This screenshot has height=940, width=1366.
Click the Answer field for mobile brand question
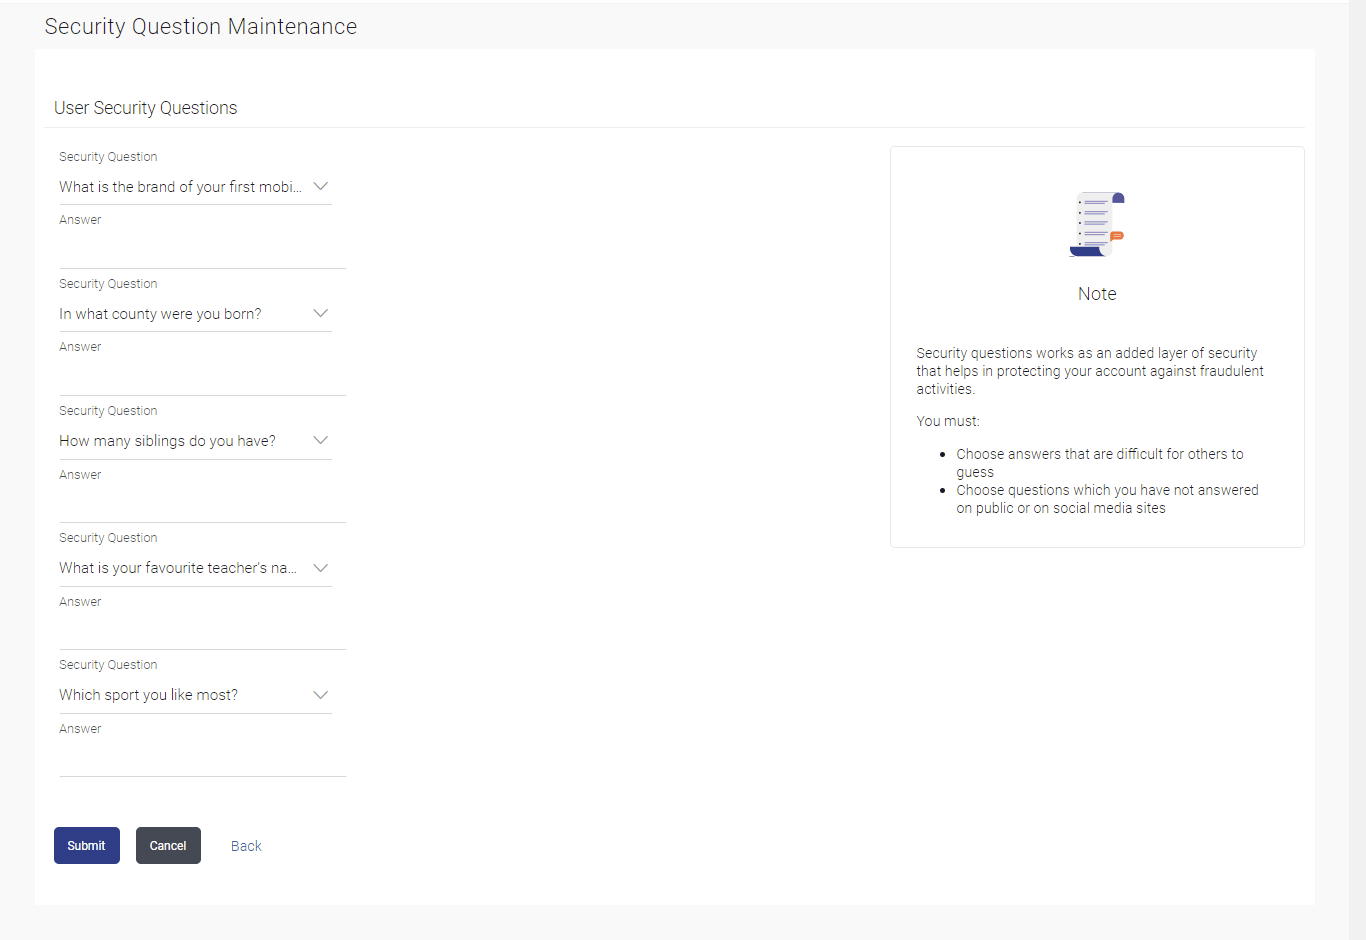pos(202,250)
